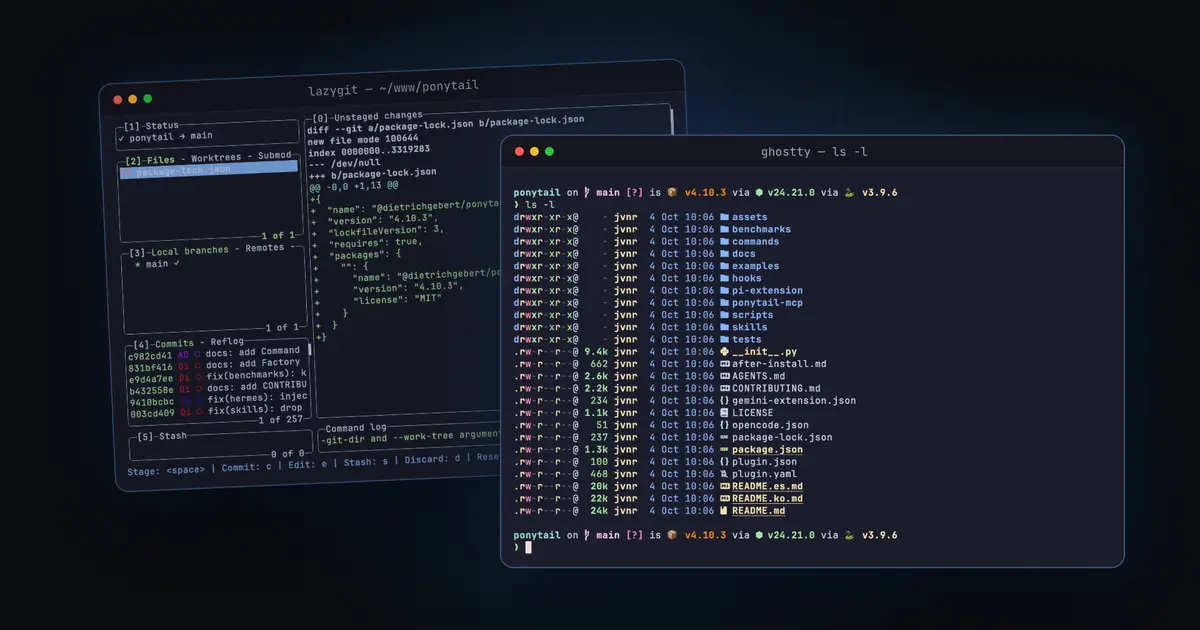Screen dimensions: 1200x630
Task: Click the +++ b/package-lock.json diff line
Action: point(372,172)
